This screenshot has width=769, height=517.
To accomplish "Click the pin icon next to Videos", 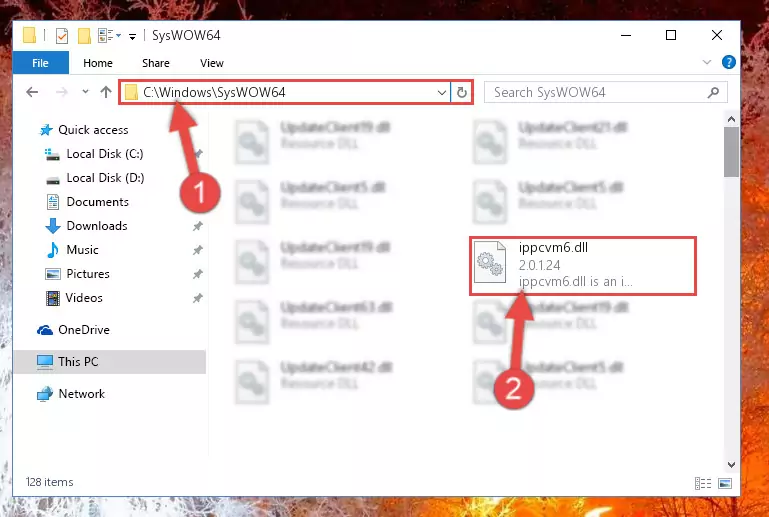I will [197, 298].
